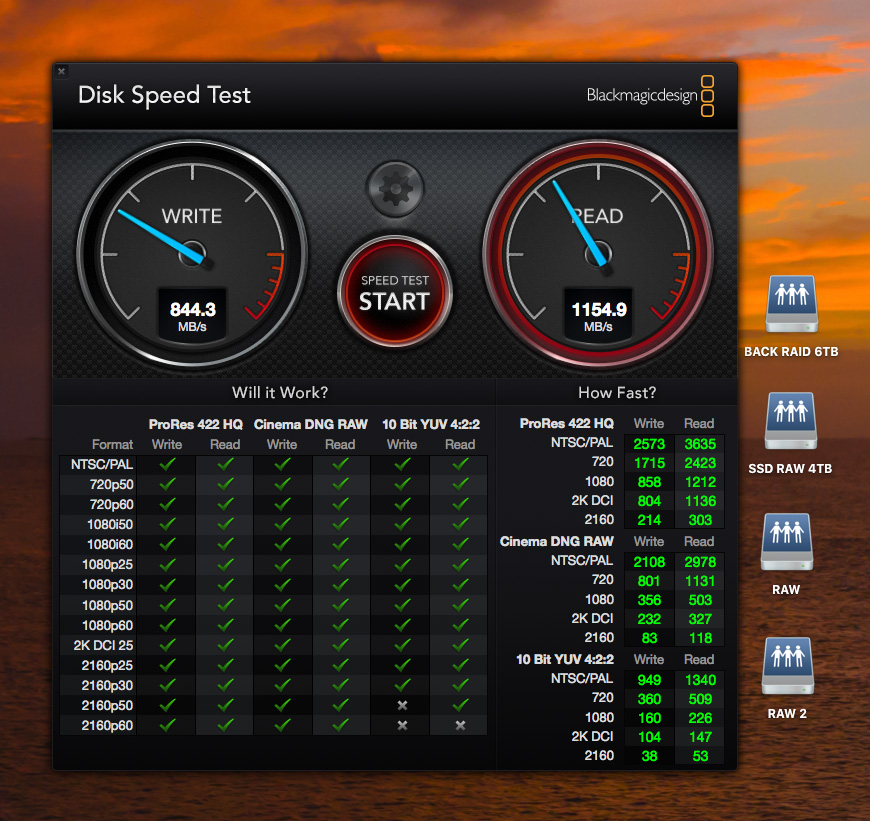Click Cinema DNG RAW write checkmark for 1080i50

[x=282, y=524]
